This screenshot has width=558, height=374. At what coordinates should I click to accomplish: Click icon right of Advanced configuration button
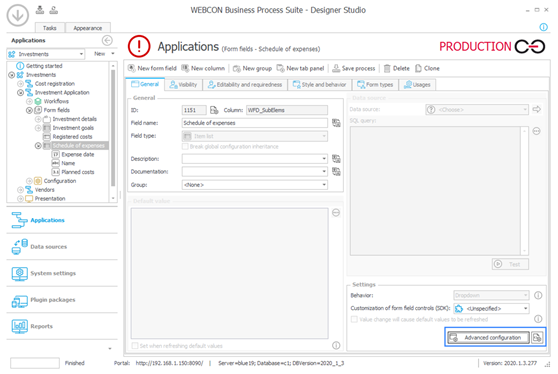click(537, 337)
